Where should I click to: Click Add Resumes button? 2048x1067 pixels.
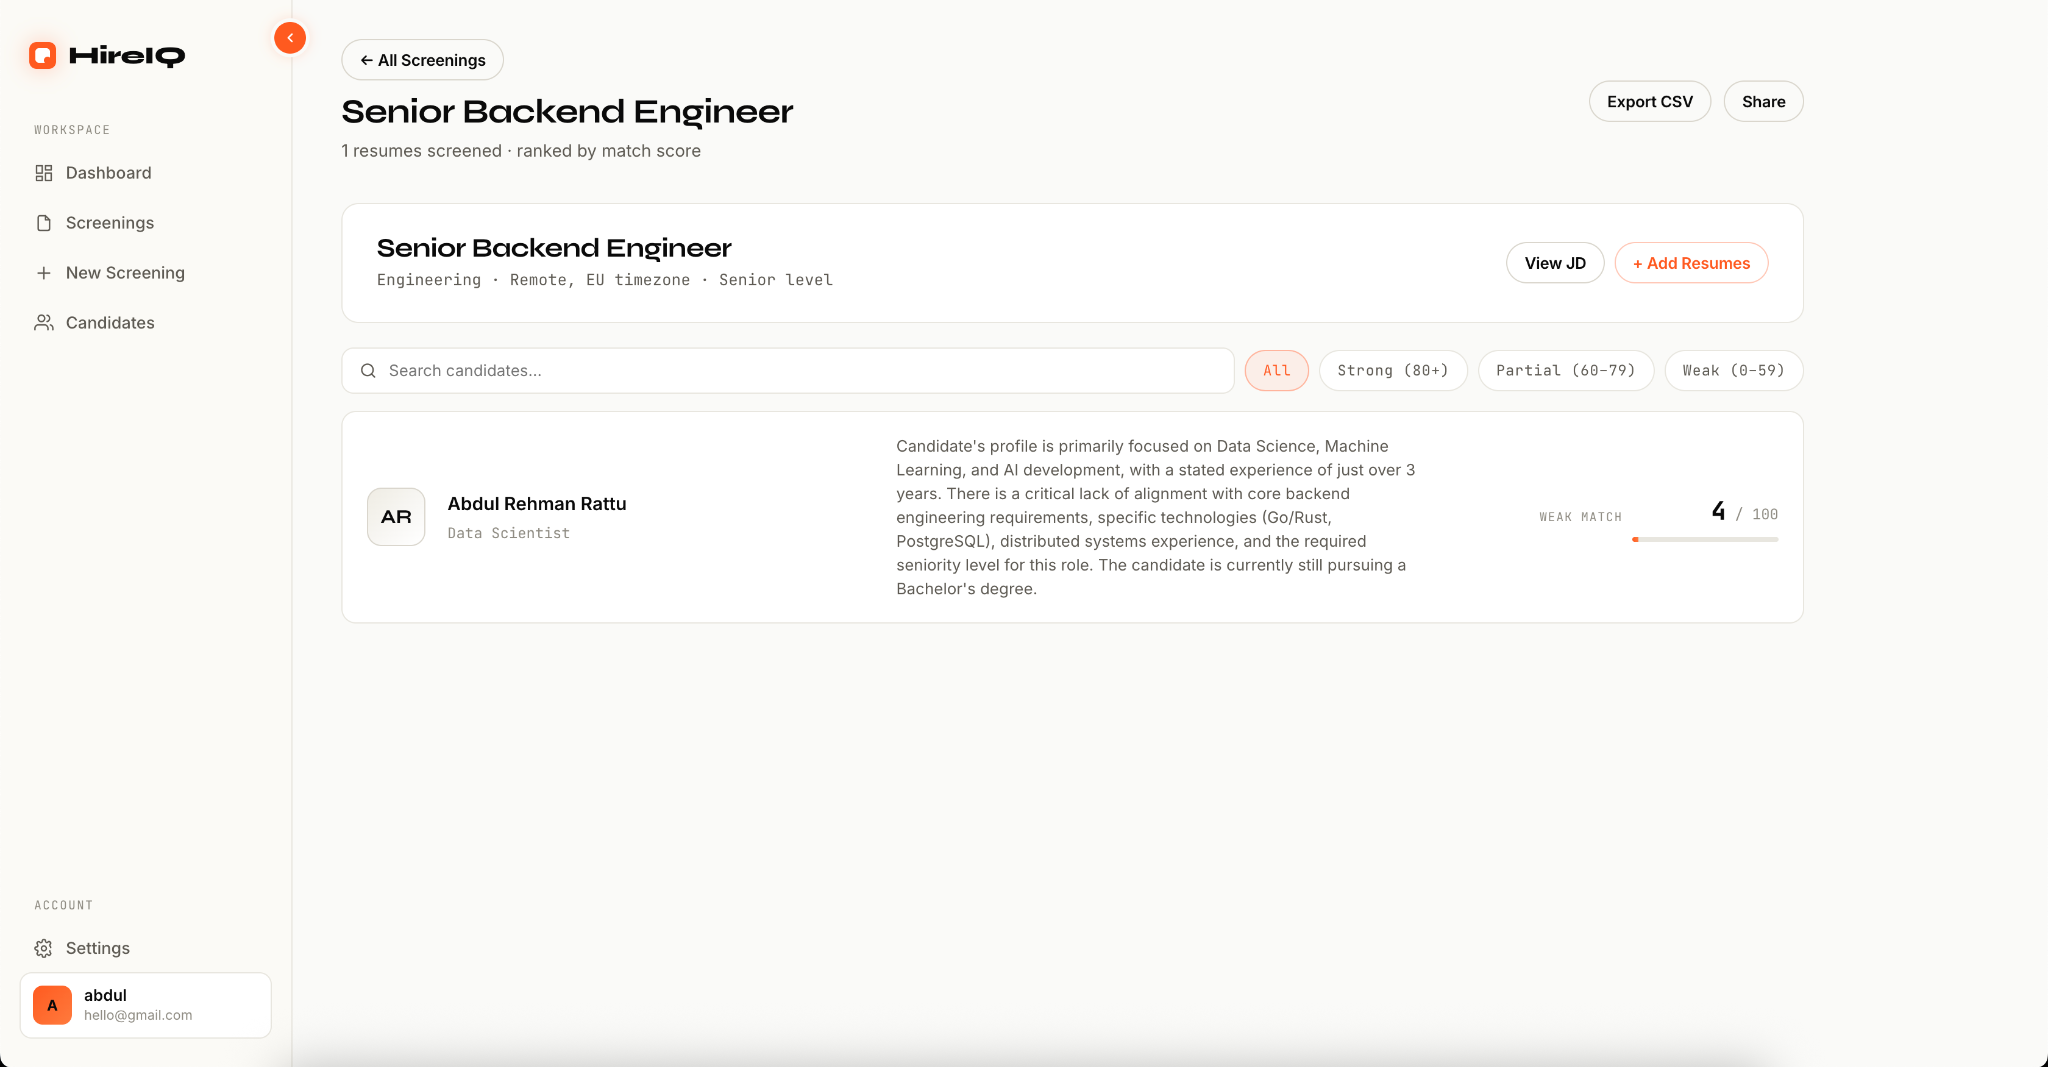click(1691, 263)
